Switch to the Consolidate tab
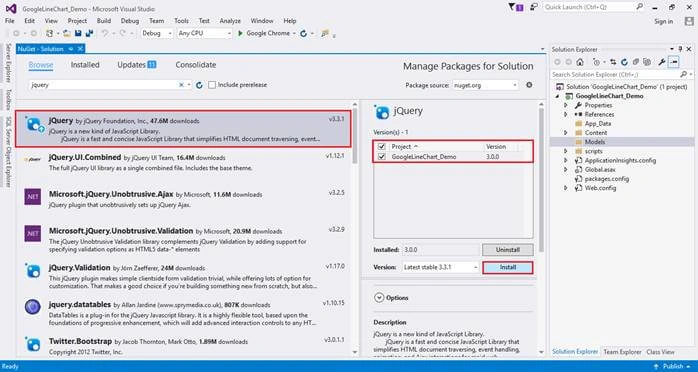 click(195, 65)
